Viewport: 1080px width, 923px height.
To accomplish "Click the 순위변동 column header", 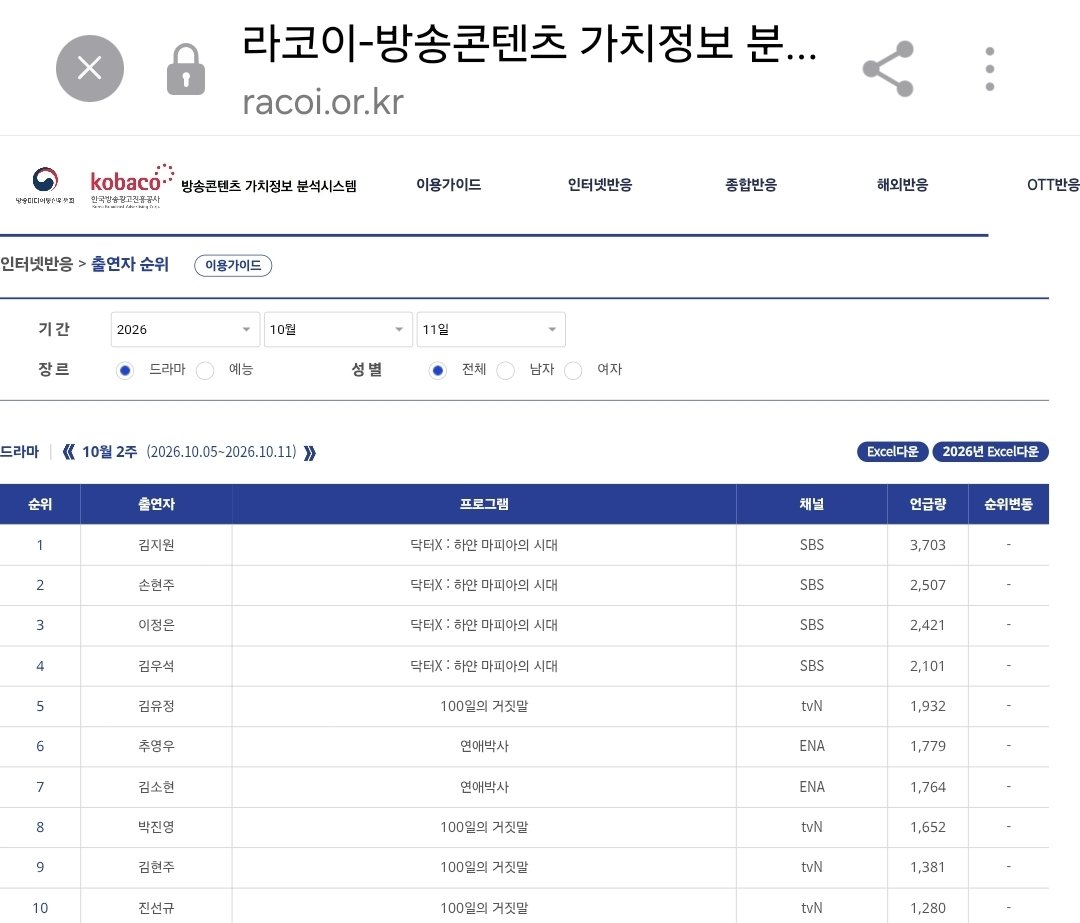I will click(x=1008, y=504).
